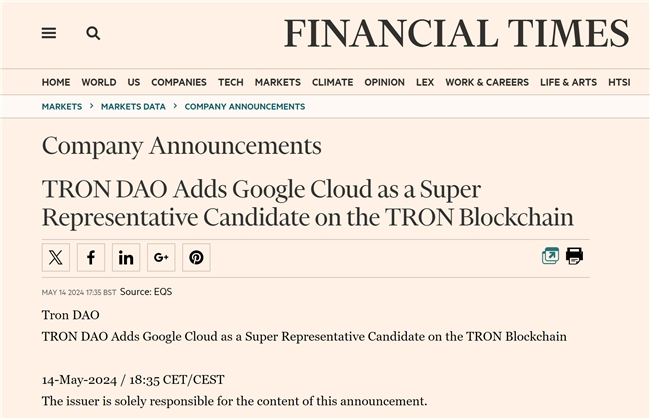
Task: Share article on LinkedIn
Action: click(x=126, y=257)
